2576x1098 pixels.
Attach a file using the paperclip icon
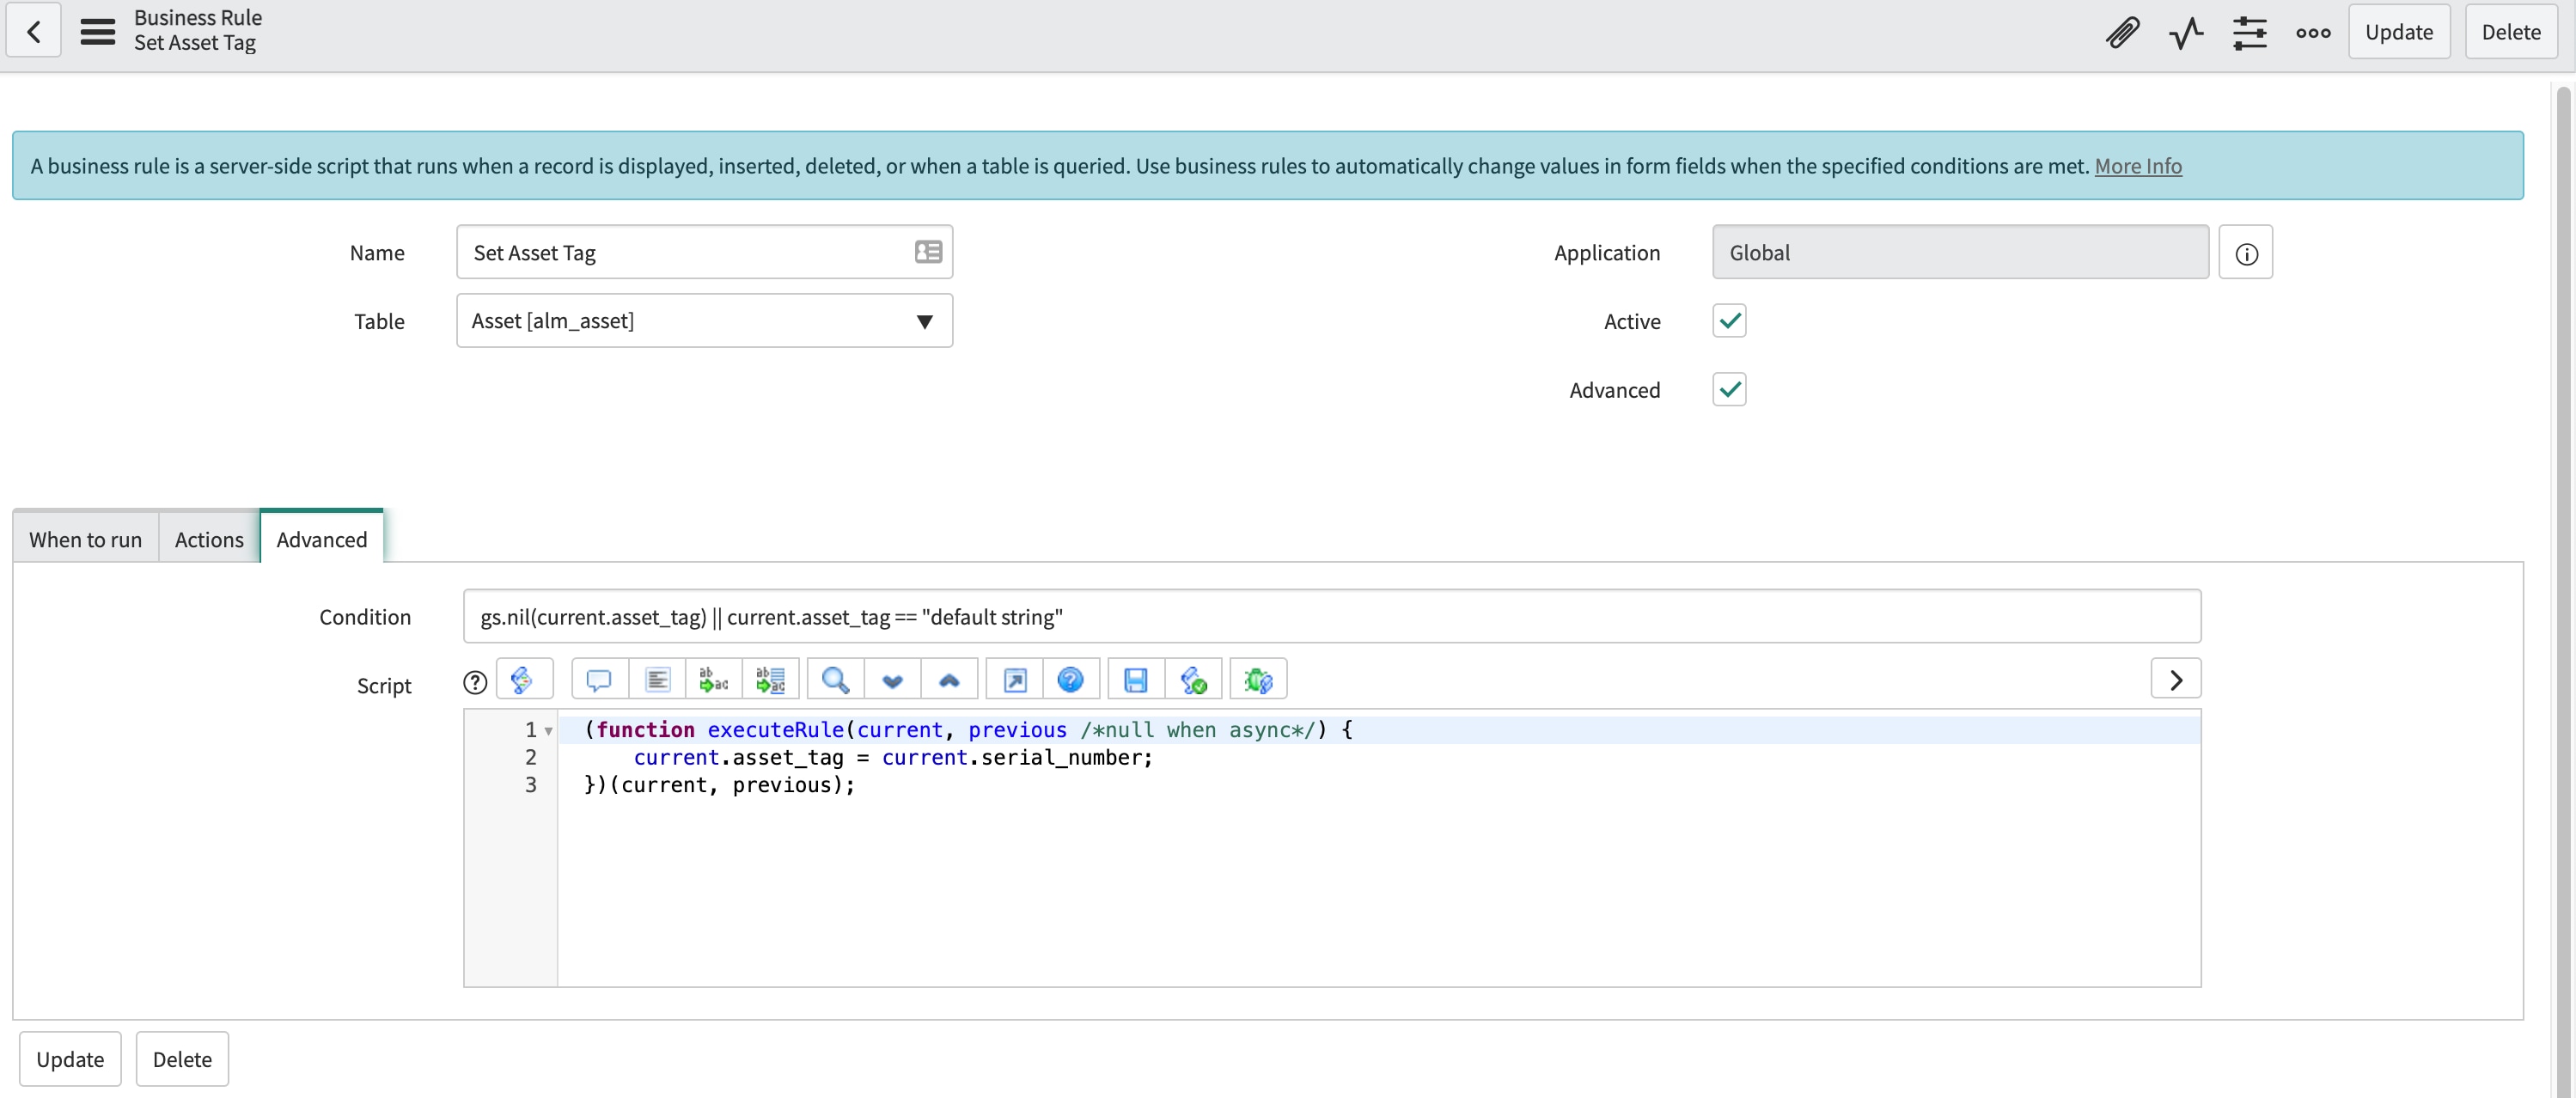(x=2122, y=32)
